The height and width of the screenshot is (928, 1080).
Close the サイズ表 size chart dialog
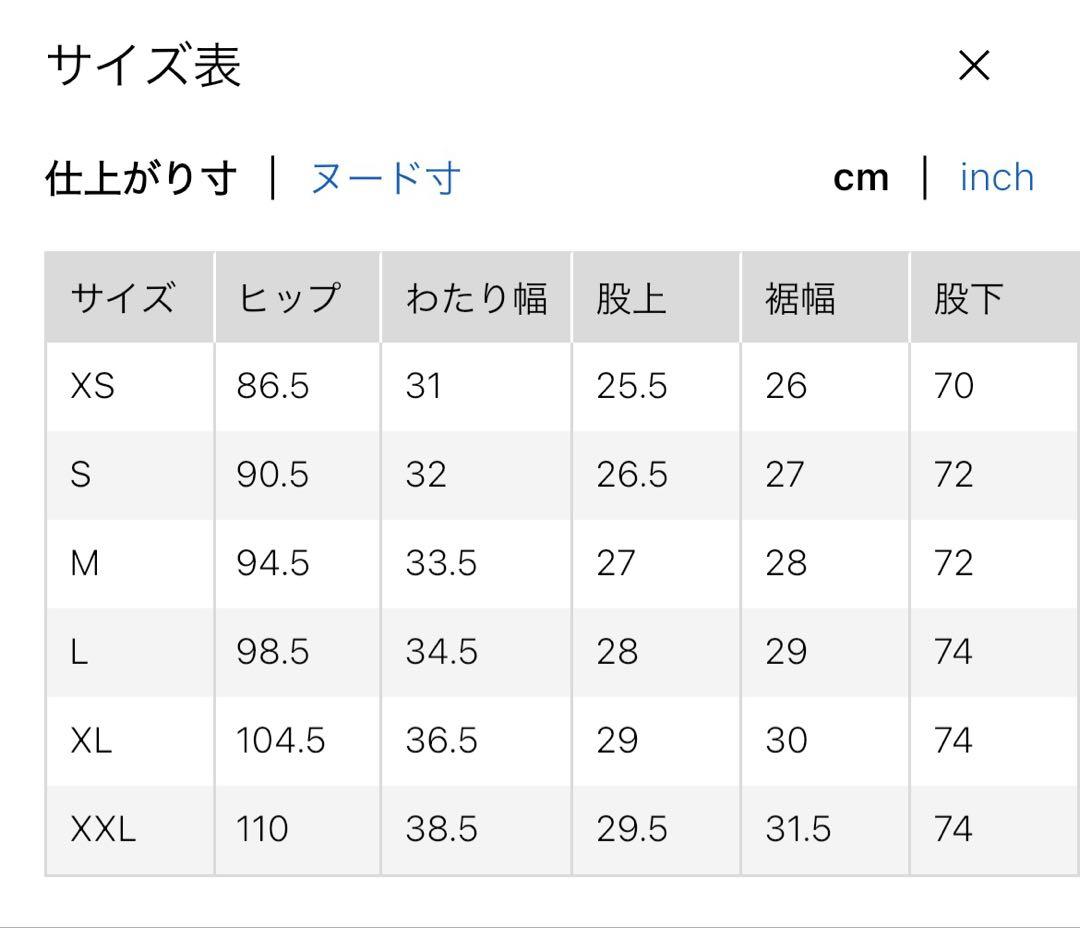tap(973, 66)
